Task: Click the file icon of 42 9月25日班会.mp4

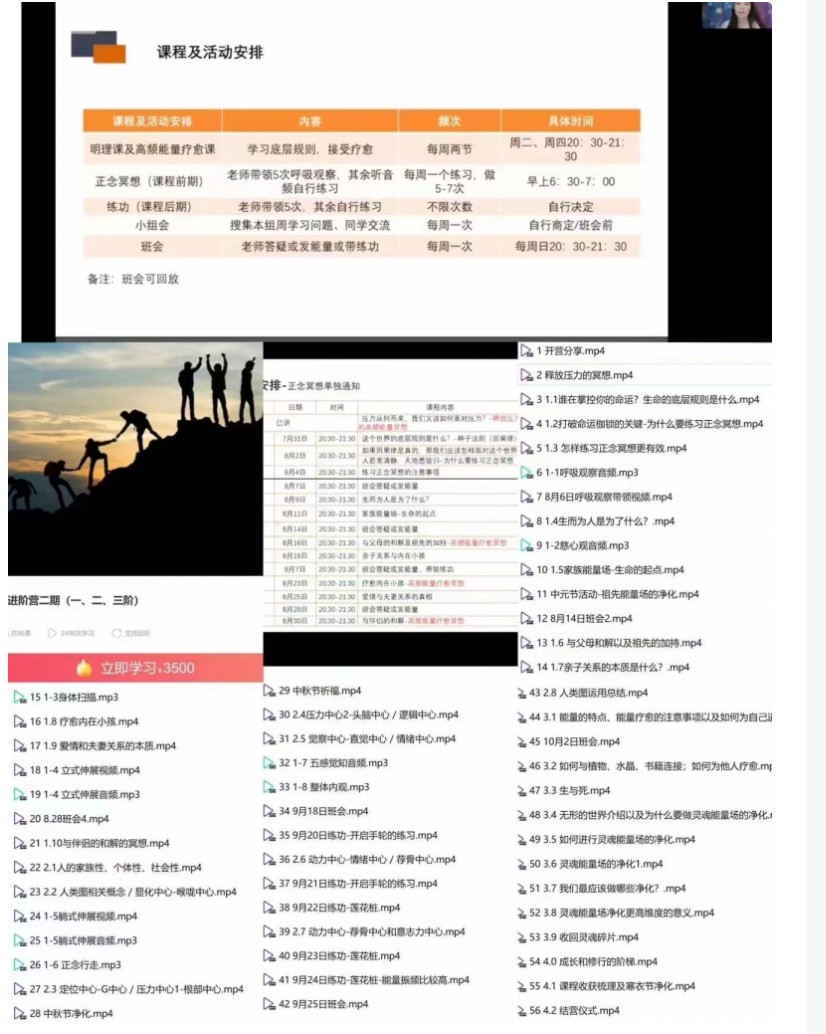Action: click(x=269, y=1004)
